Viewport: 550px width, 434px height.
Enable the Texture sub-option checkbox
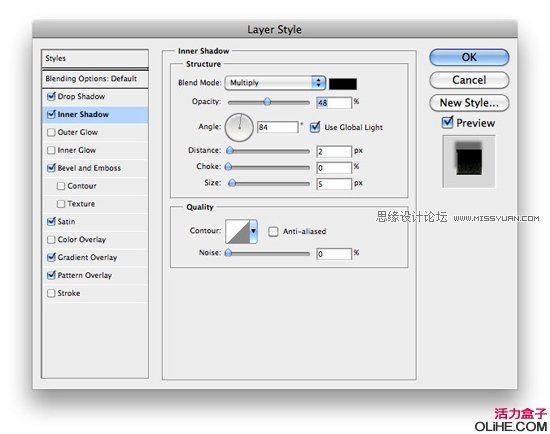[x=61, y=204]
